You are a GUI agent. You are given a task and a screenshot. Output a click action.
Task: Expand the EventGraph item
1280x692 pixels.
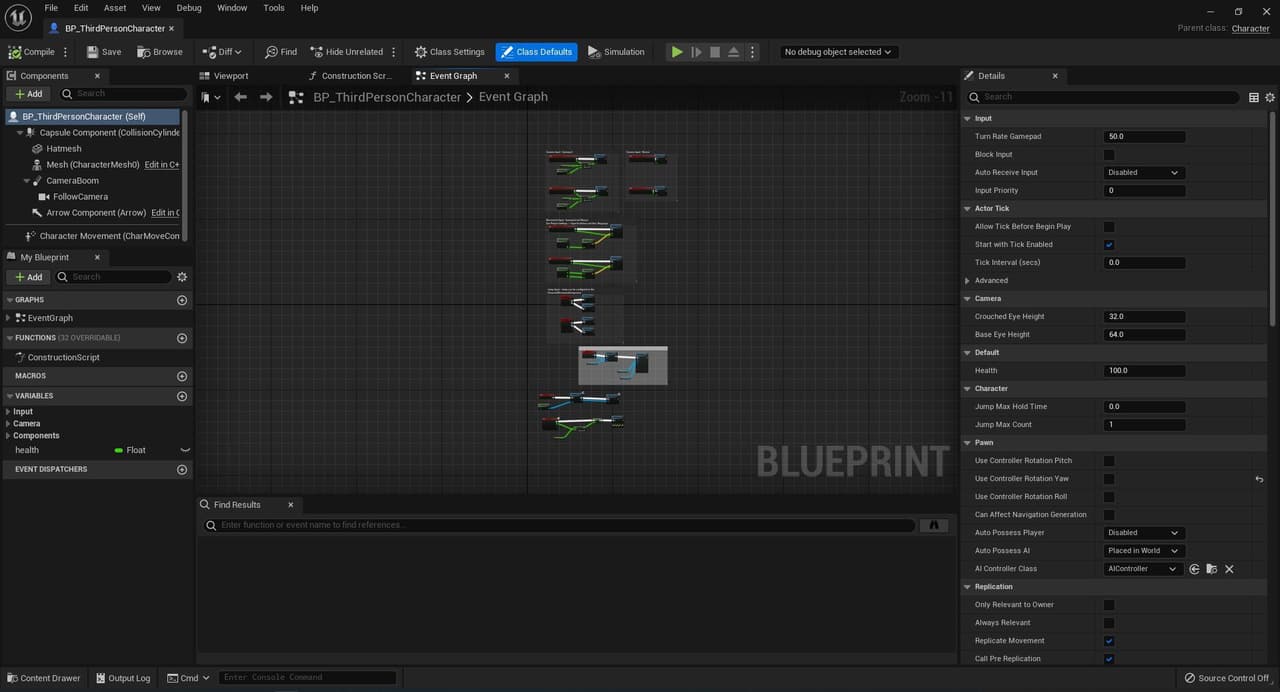point(9,318)
